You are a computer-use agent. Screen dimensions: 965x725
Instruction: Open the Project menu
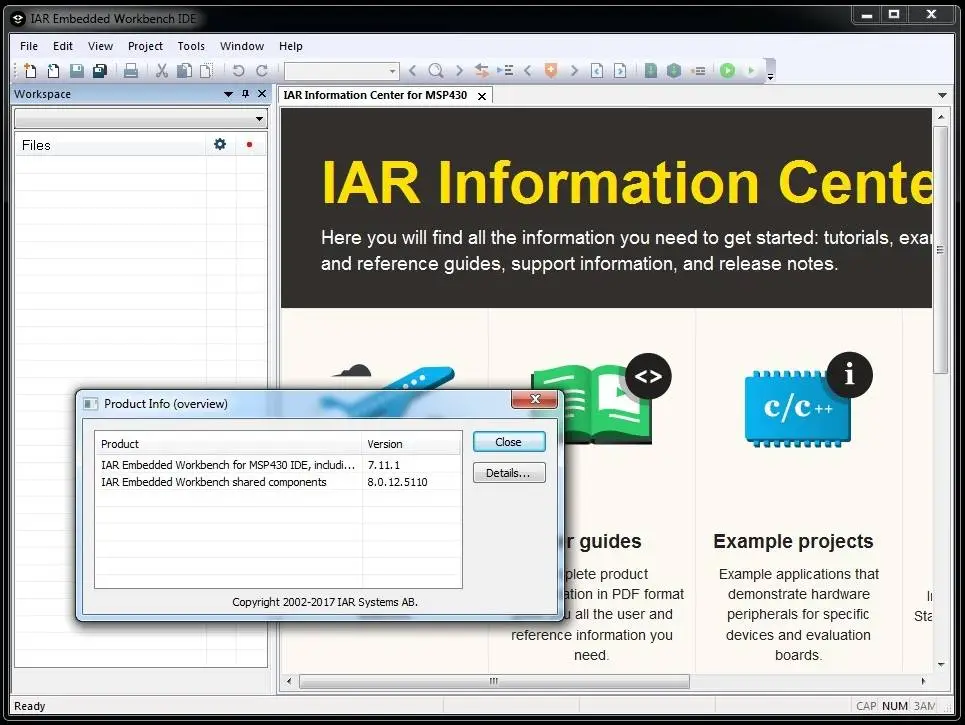[x=145, y=46]
